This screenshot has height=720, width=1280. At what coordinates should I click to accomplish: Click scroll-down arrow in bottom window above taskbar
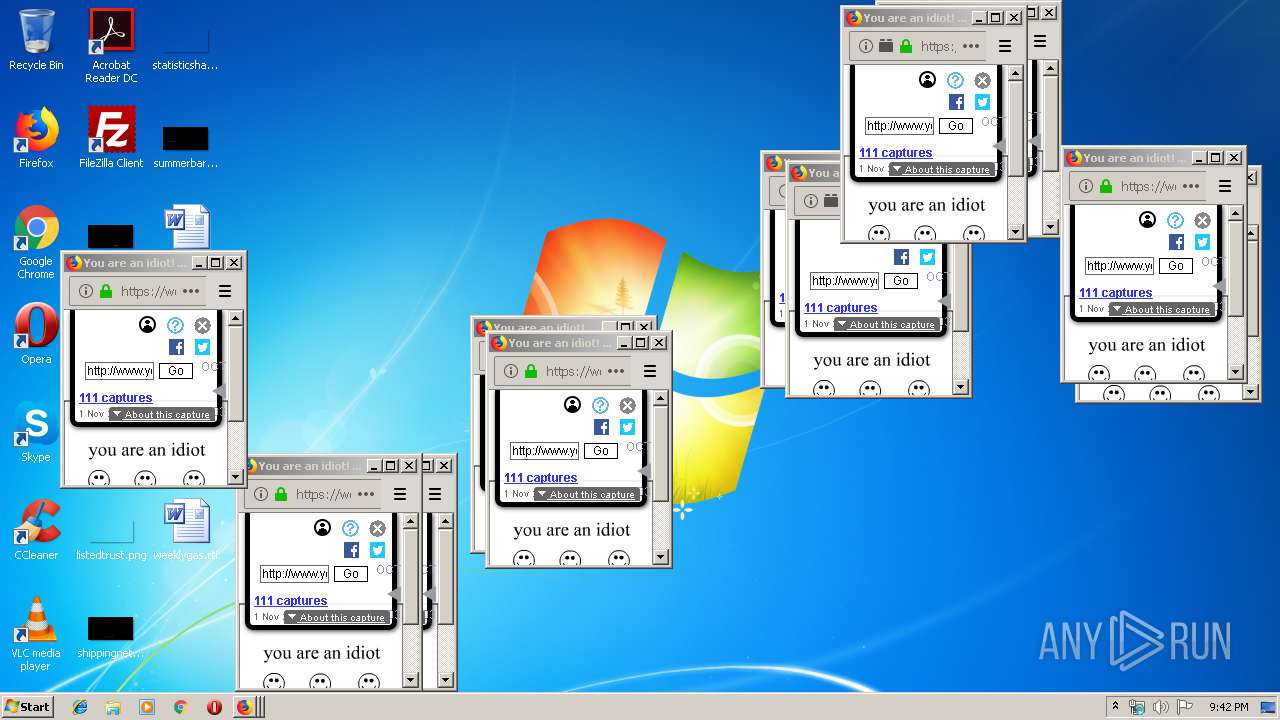point(411,681)
